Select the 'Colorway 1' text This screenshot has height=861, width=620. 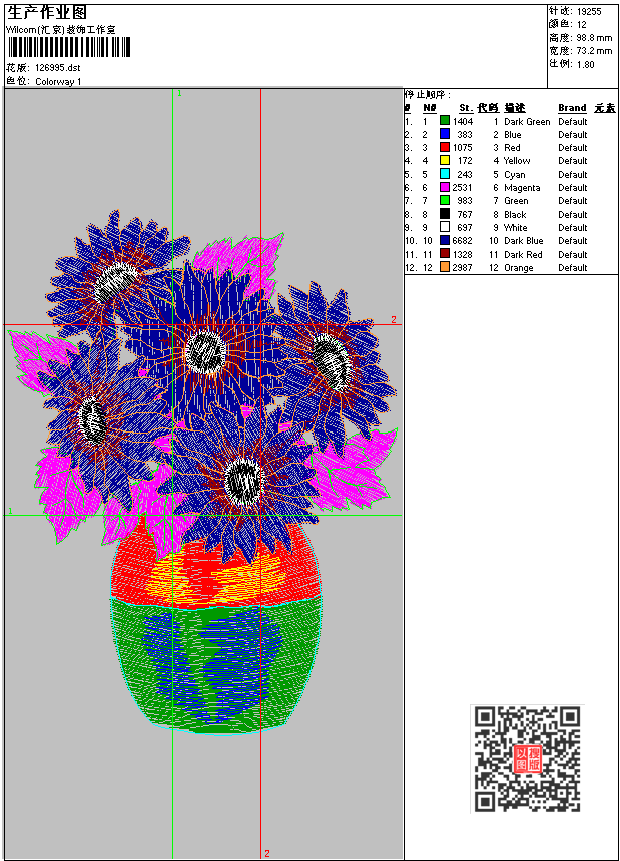point(58,82)
